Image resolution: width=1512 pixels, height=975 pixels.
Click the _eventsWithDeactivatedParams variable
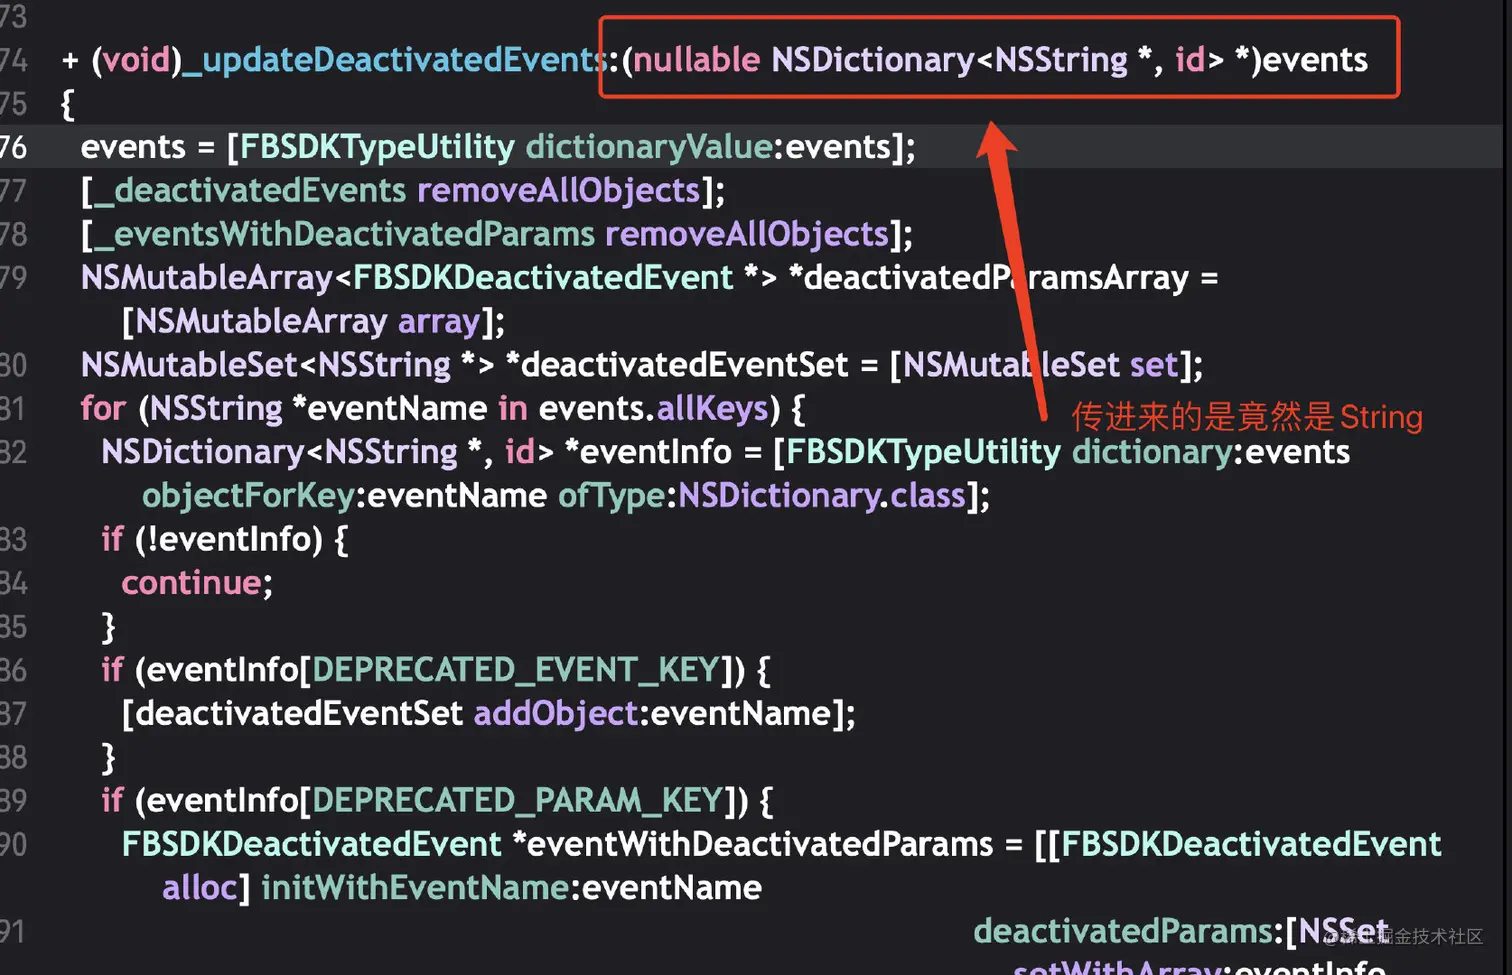(x=344, y=234)
